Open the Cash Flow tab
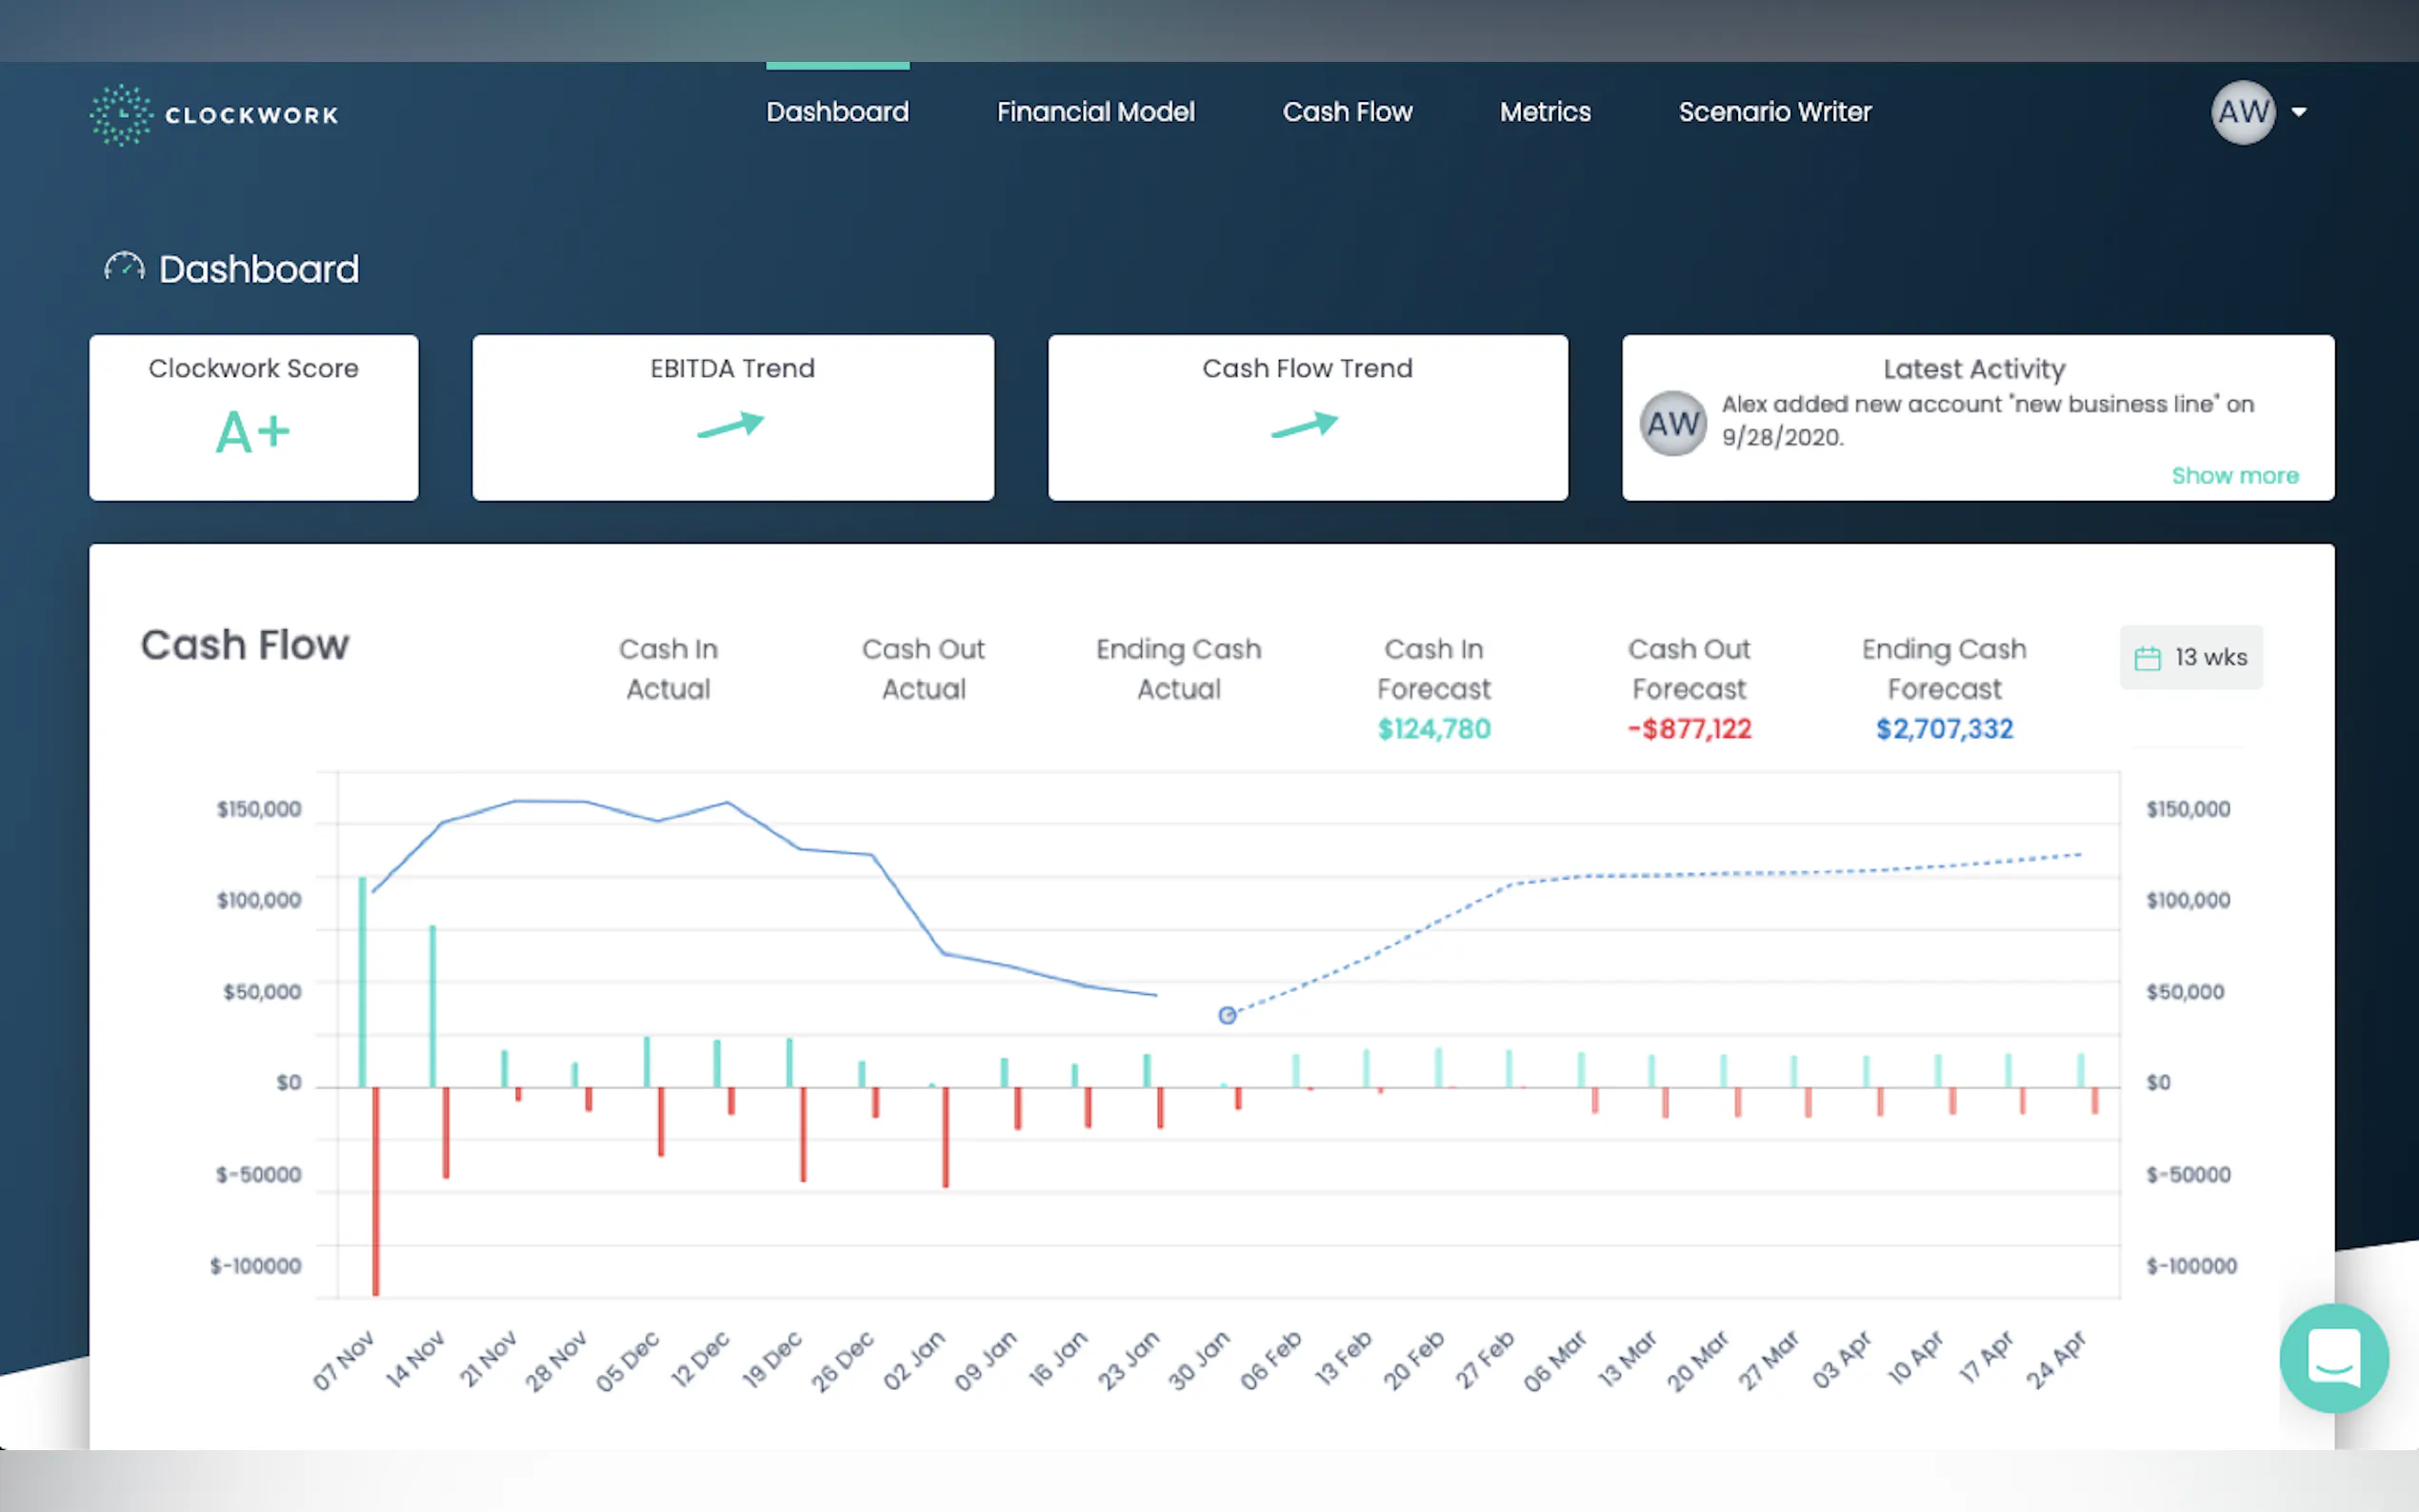This screenshot has width=2419, height=1512. (1347, 112)
